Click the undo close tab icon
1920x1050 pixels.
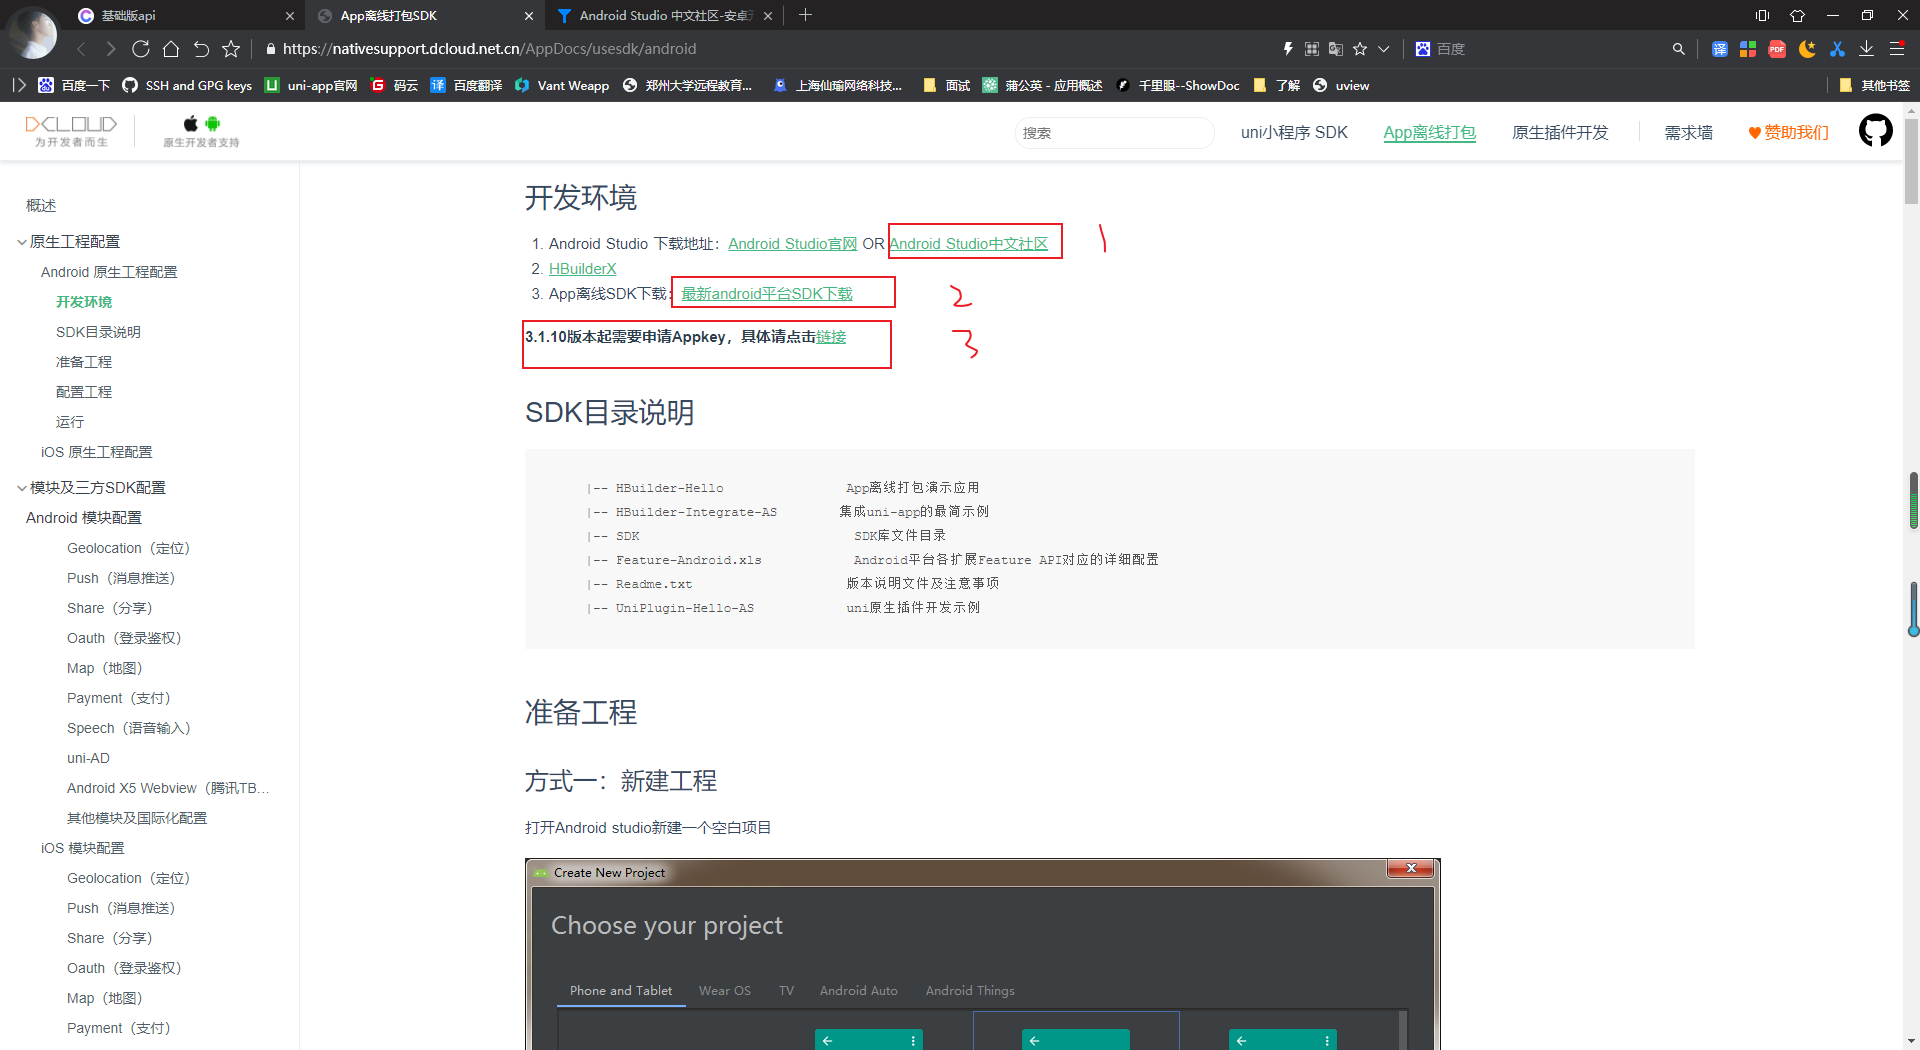point(201,49)
